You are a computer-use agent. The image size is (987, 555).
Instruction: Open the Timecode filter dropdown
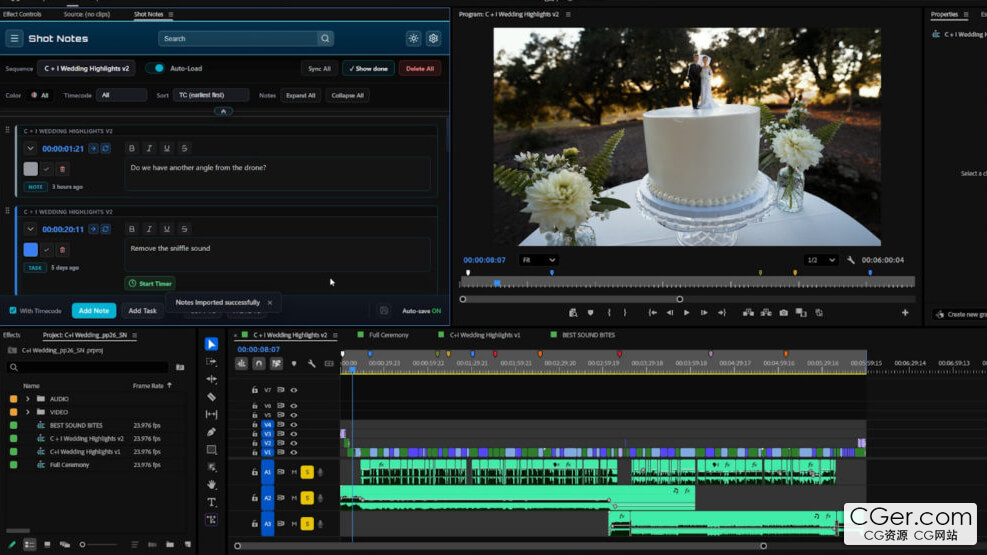[121, 96]
